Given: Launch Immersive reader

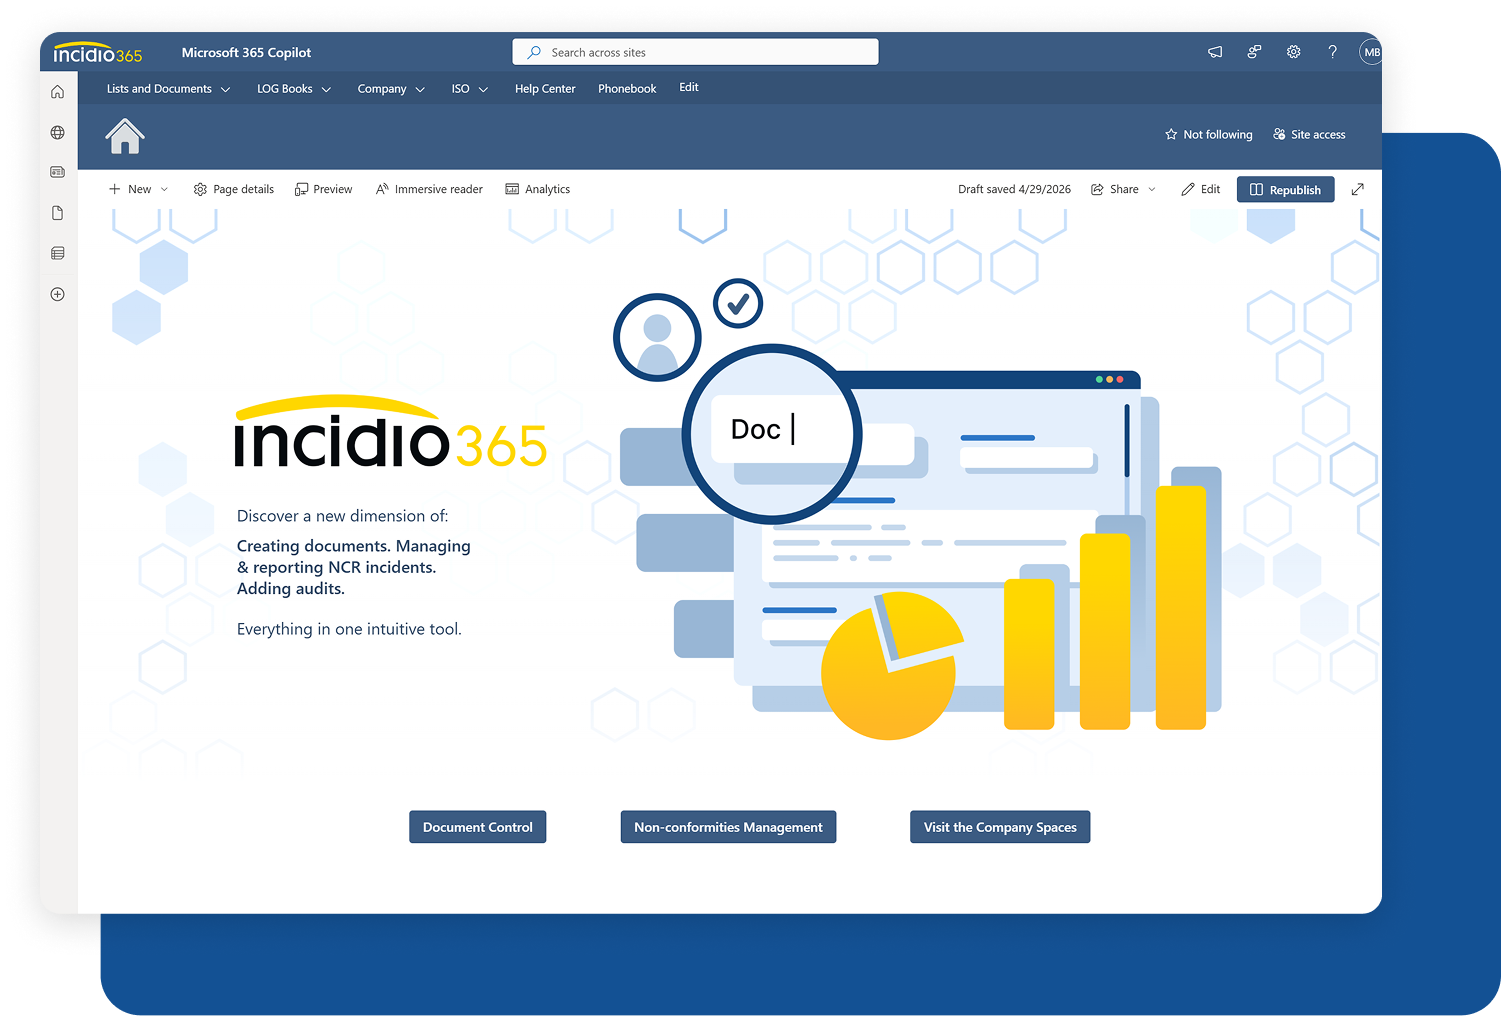Looking at the screenshot, I should (429, 189).
